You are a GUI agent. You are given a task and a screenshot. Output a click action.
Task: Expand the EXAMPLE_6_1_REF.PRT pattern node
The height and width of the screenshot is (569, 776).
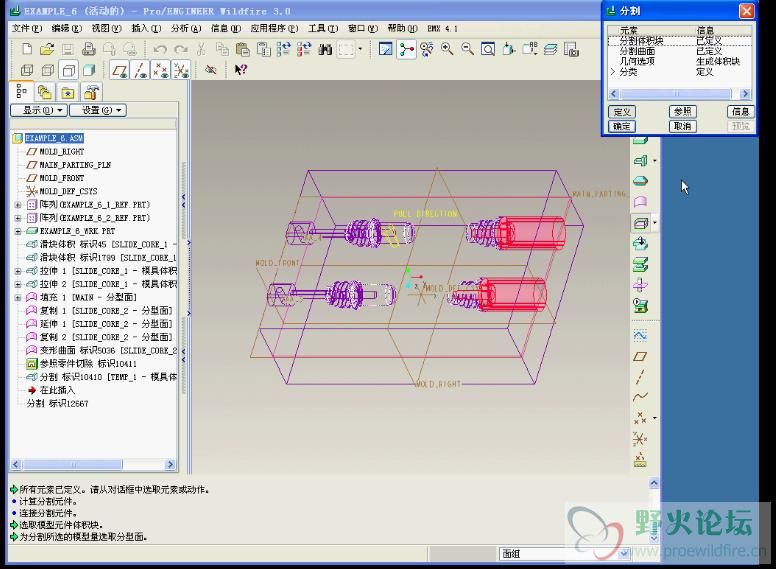18,204
